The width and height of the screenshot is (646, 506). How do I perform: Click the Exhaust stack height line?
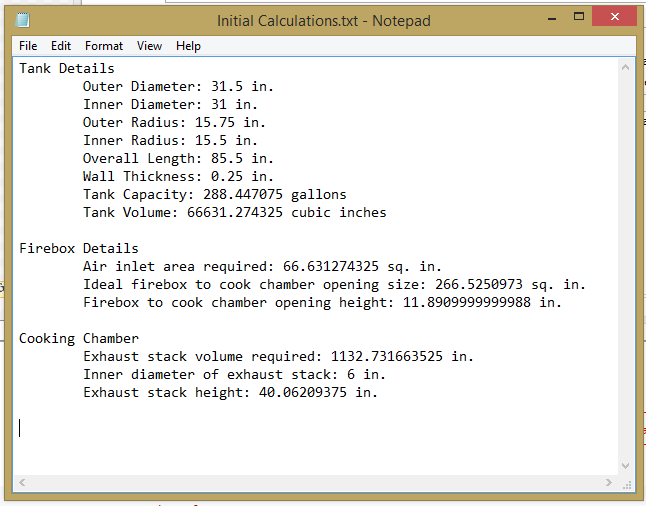[x=230, y=393]
